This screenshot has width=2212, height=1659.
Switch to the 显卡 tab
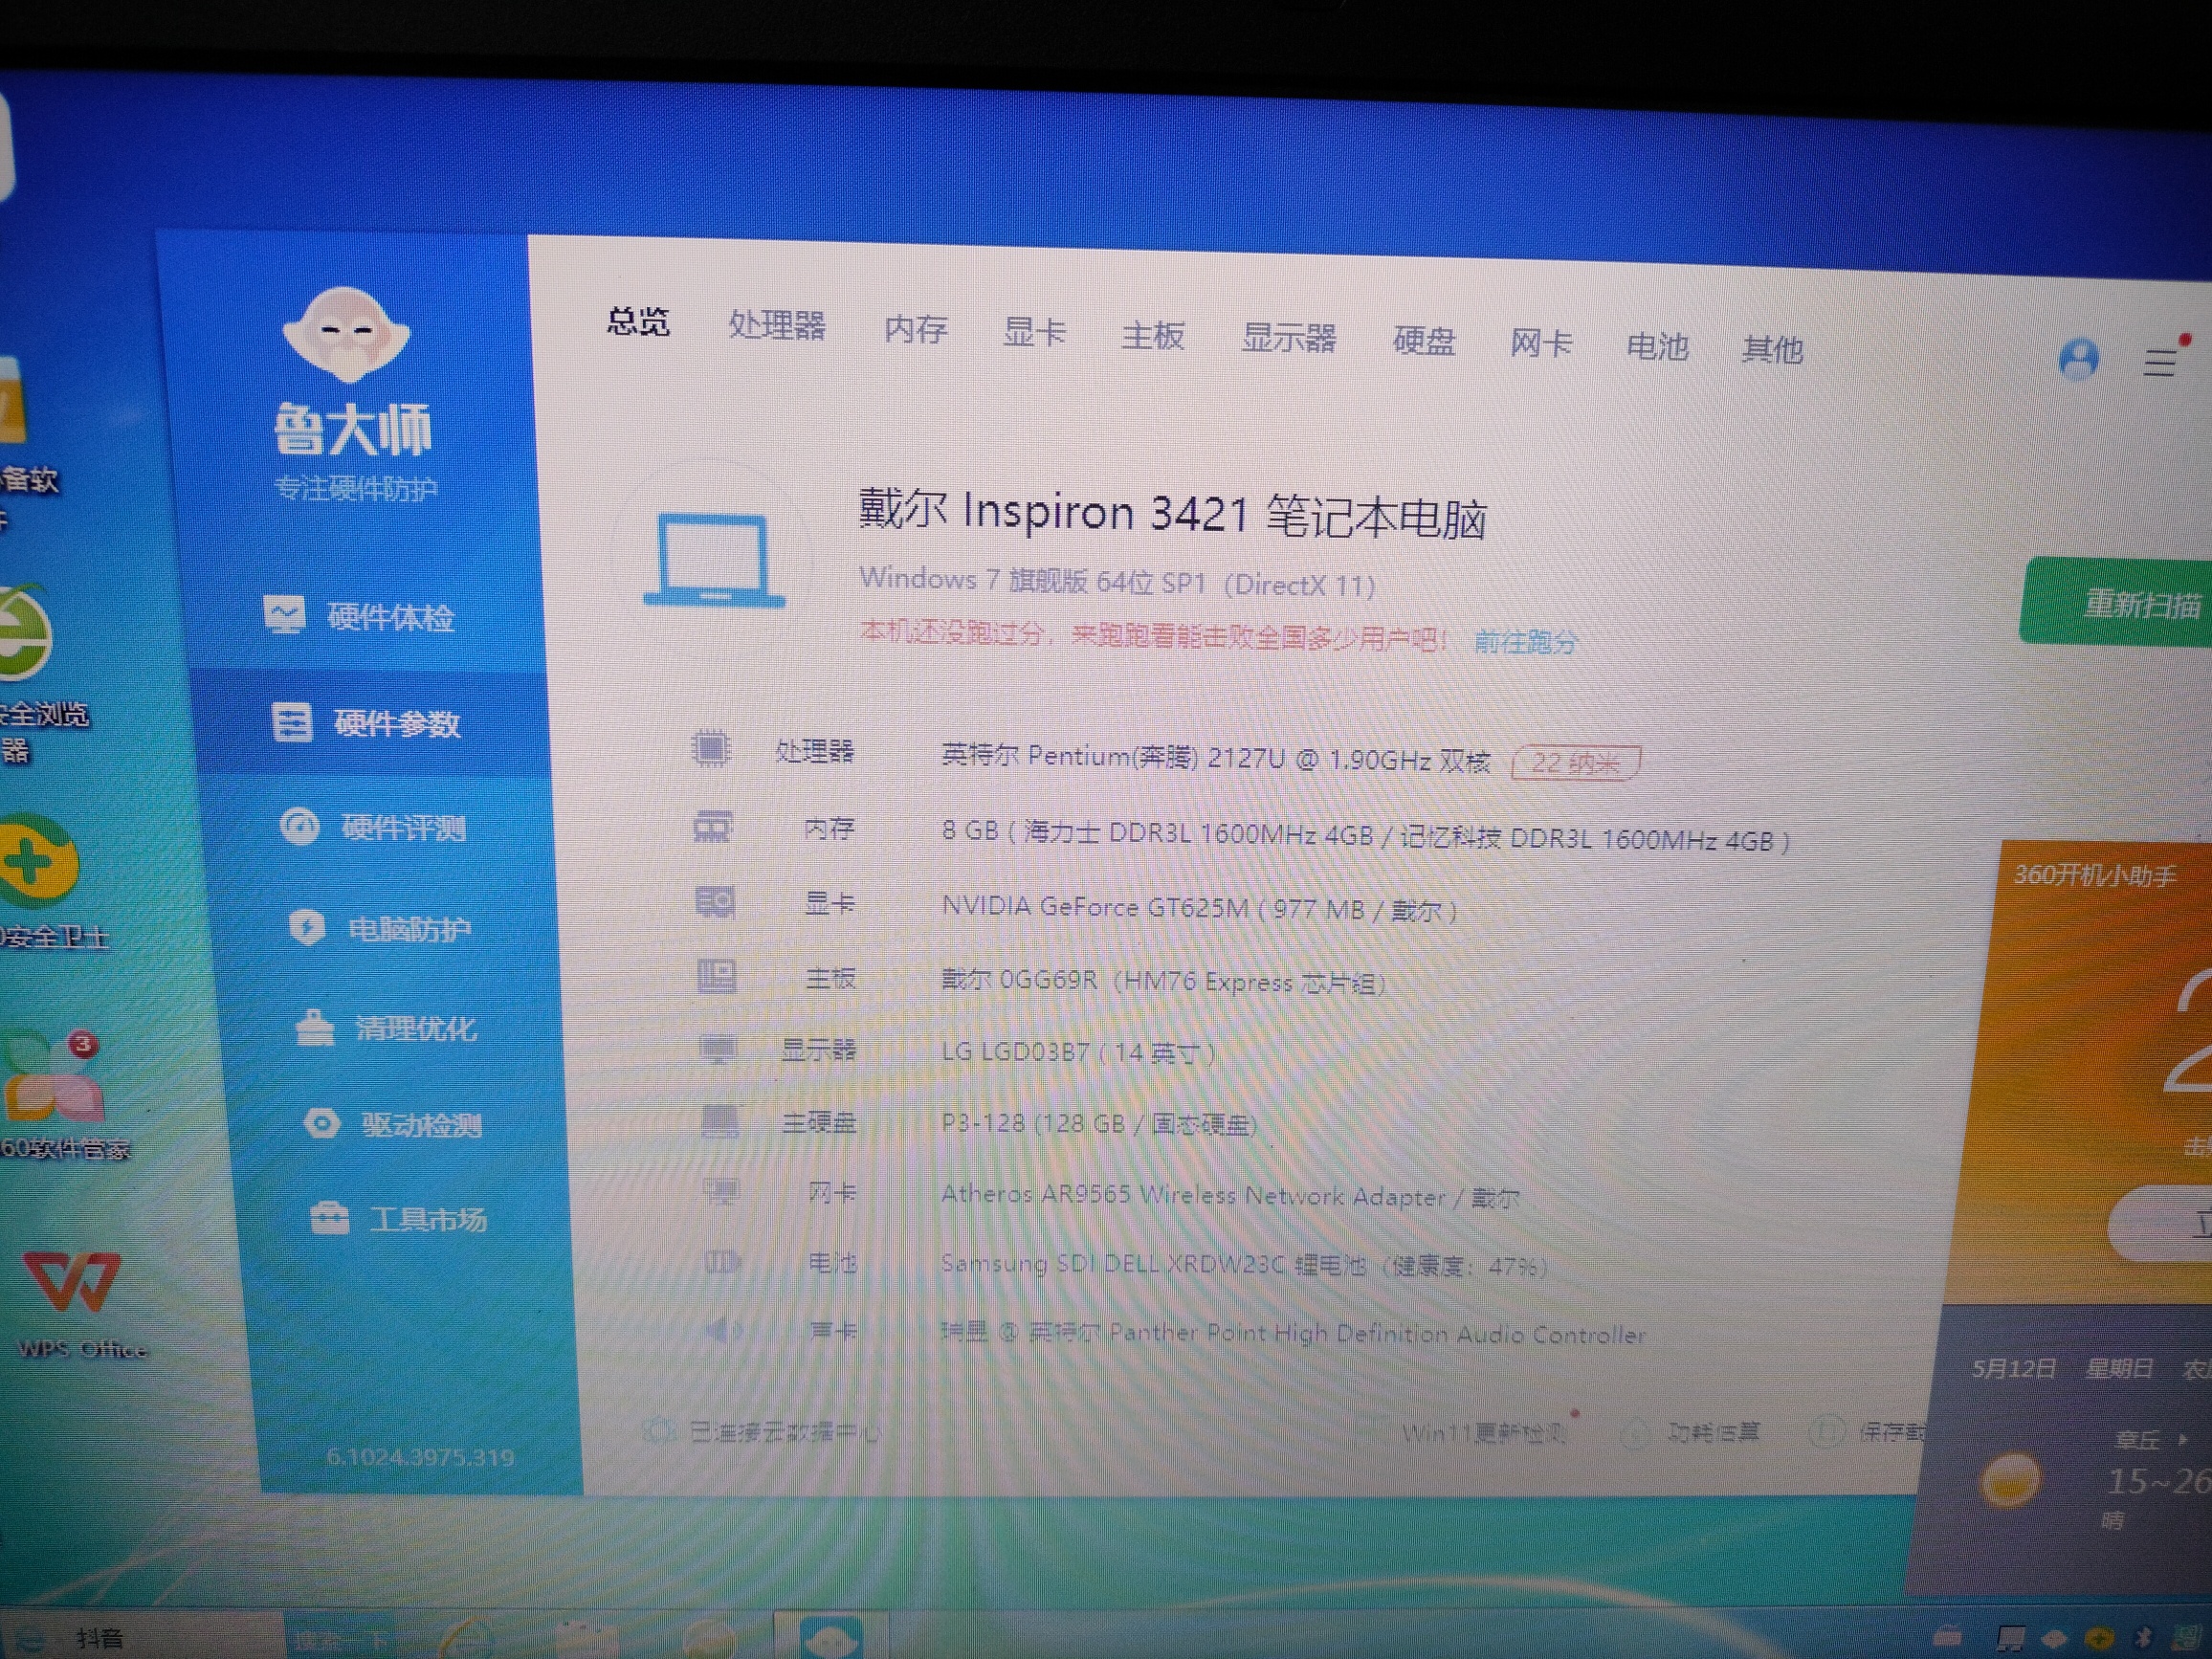1034,333
